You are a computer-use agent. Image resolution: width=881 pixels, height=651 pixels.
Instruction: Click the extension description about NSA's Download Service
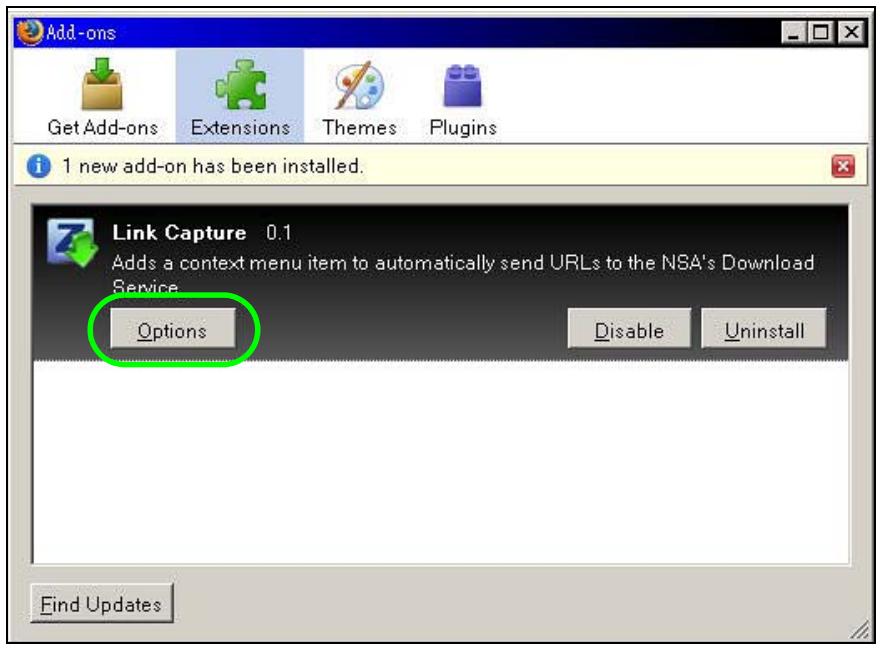pyautogui.click(x=463, y=274)
